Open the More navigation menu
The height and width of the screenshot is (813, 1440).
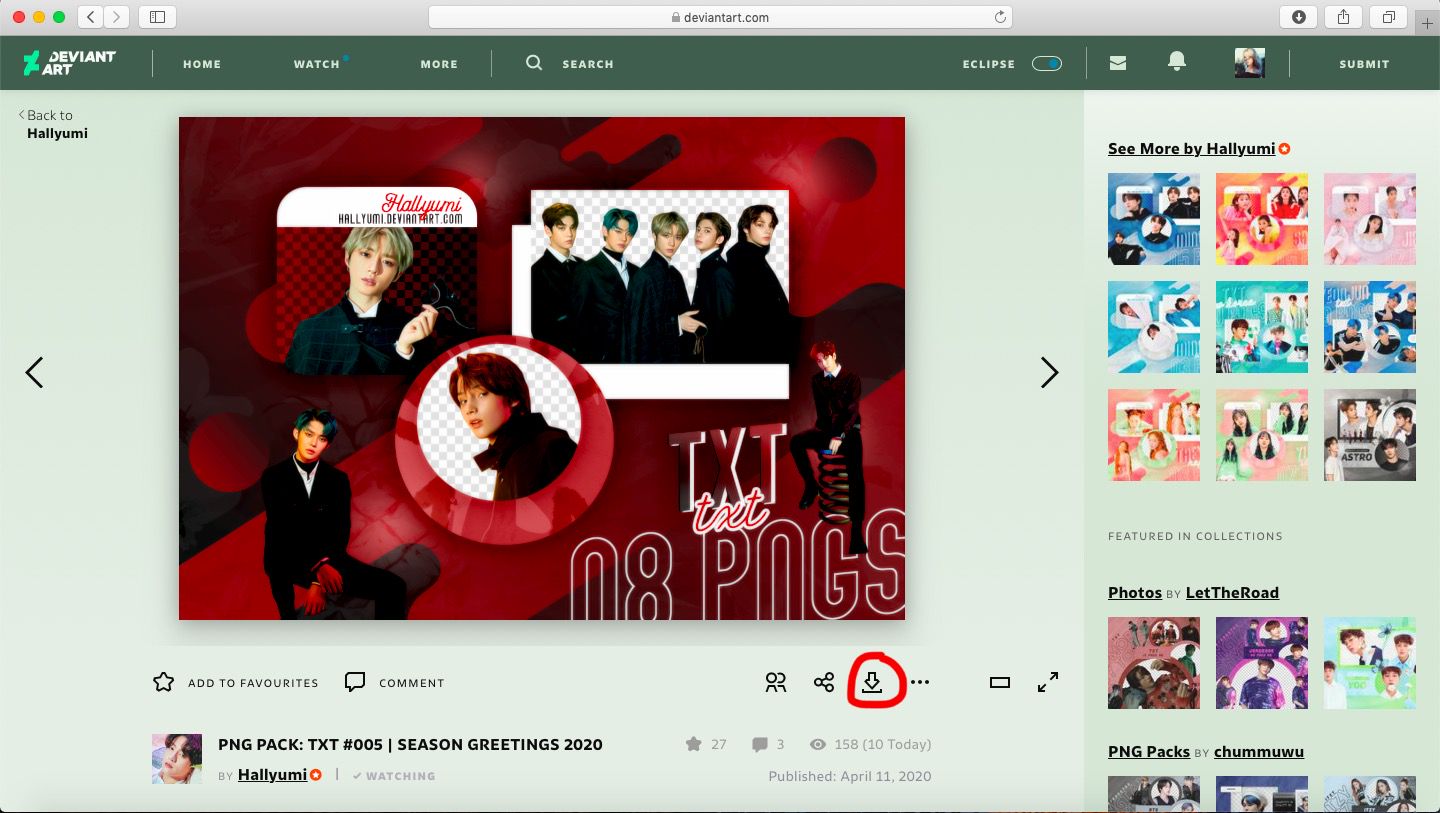pyautogui.click(x=439, y=64)
